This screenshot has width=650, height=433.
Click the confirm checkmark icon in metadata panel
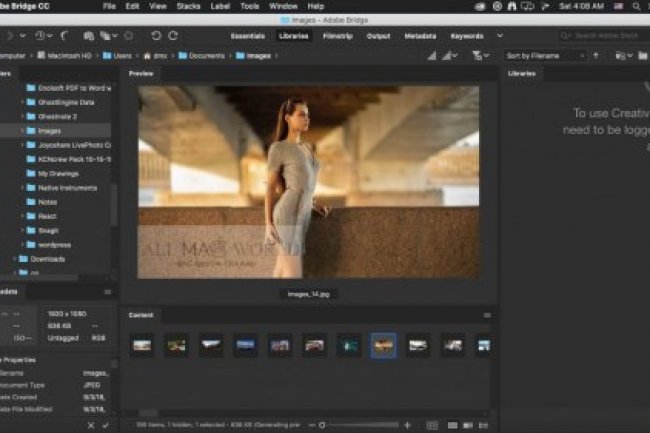(106, 424)
